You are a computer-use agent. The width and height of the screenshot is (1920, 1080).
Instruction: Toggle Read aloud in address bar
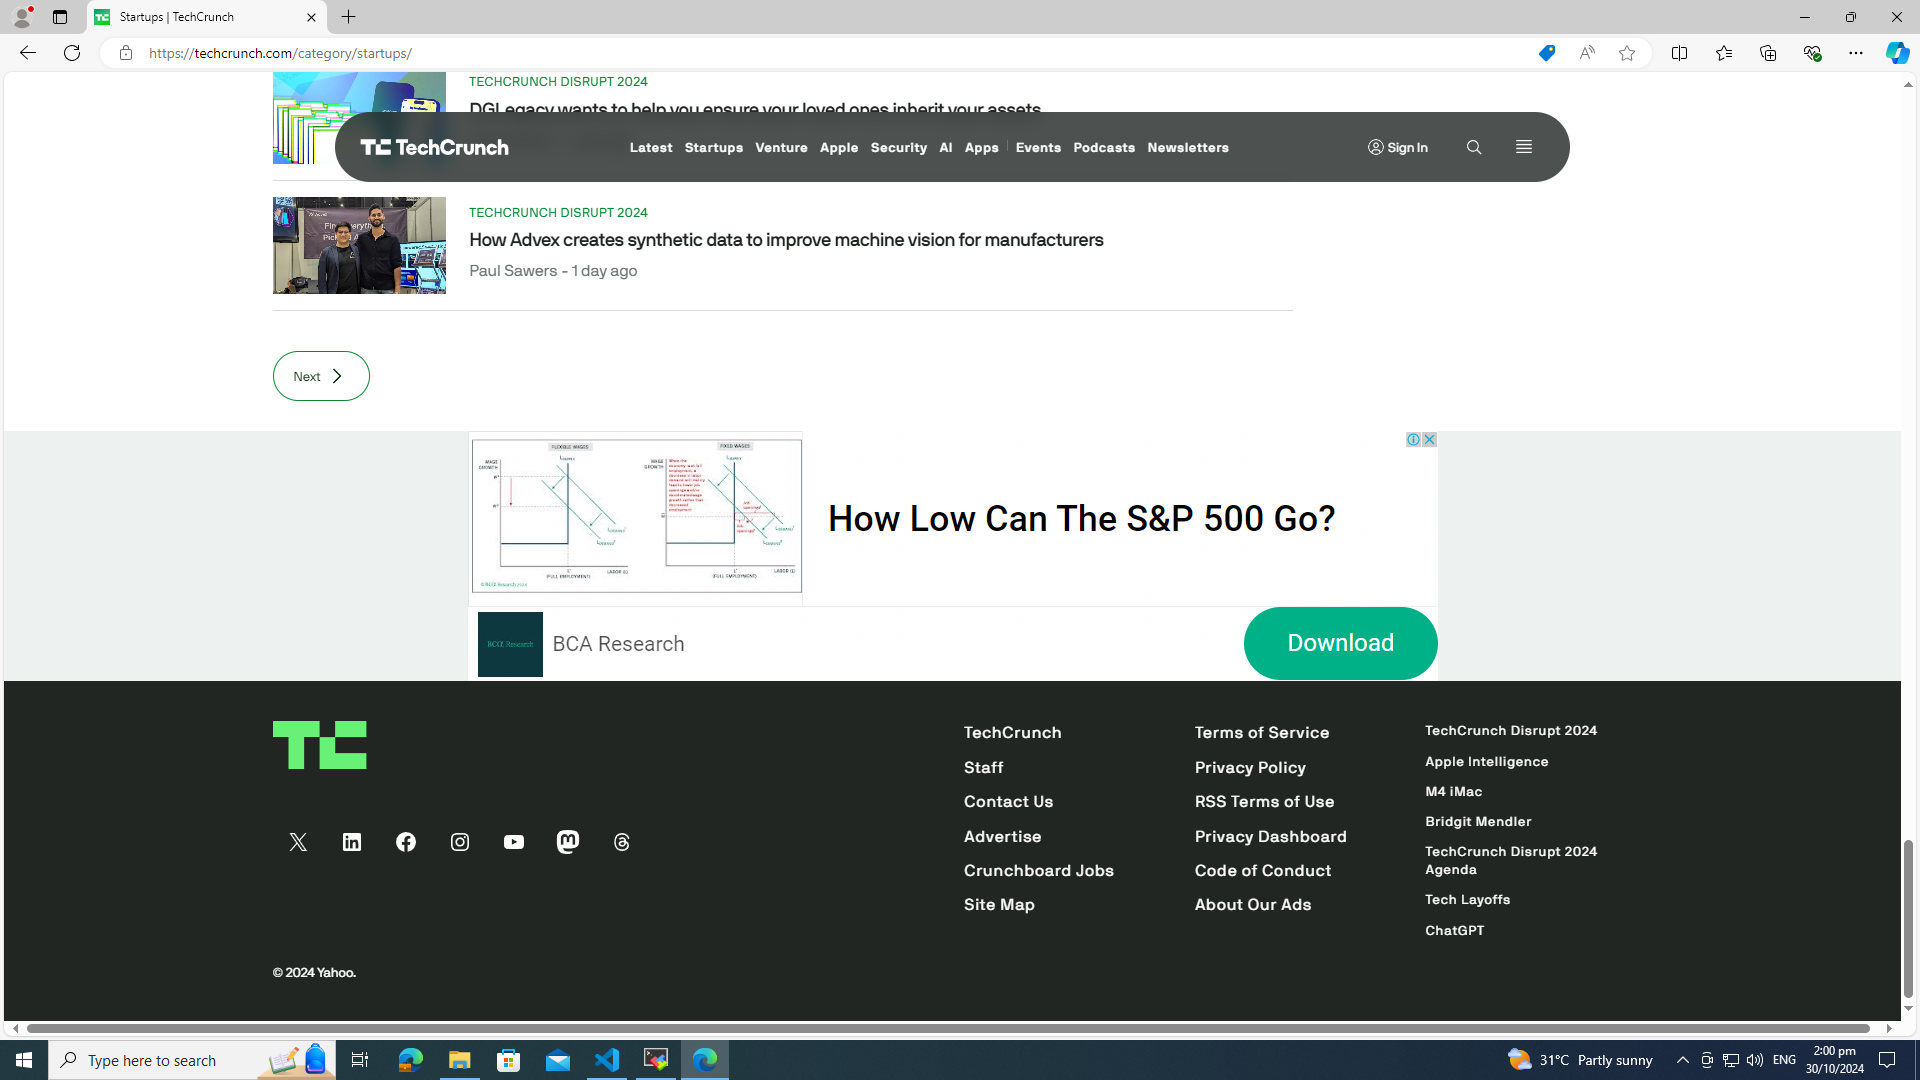(1587, 53)
